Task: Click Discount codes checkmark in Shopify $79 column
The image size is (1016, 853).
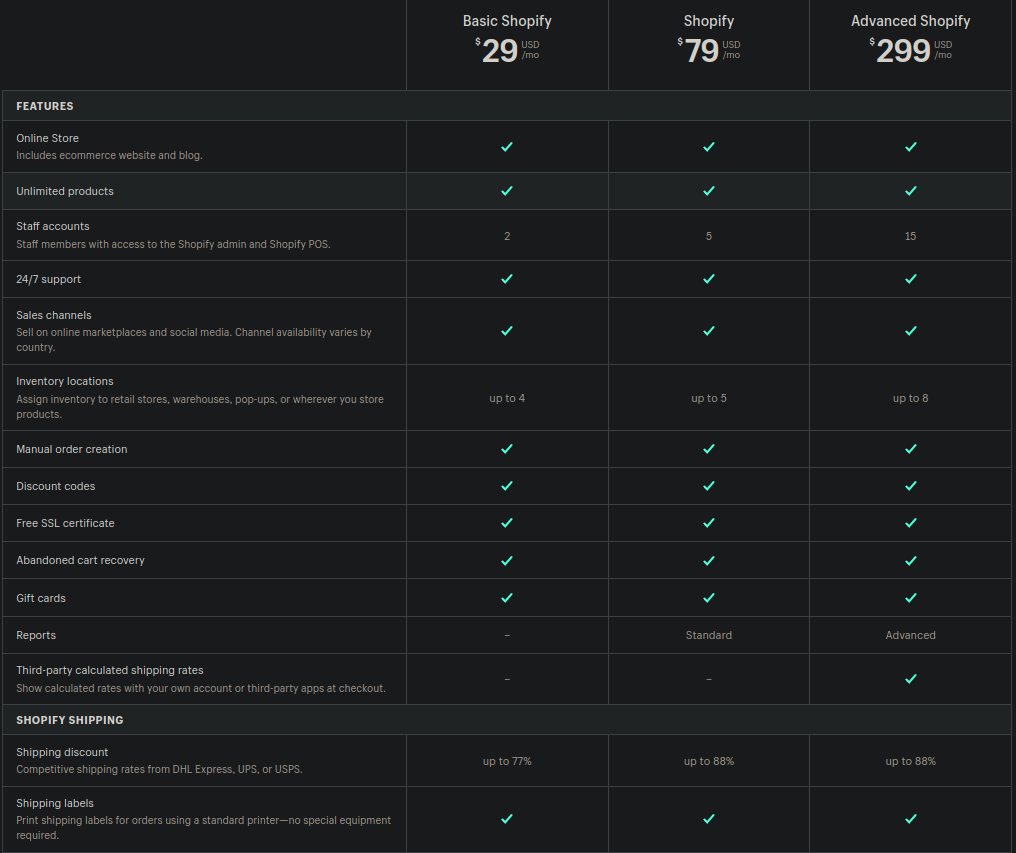Action: pos(709,486)
